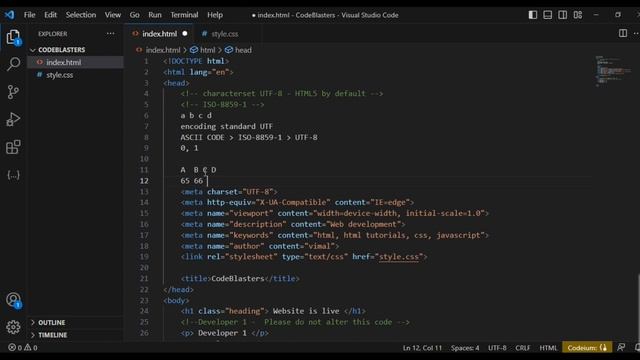This screenshot has width=640, height=360.
Task: Click Ln 12, Col 11 status entry
Action: pyautogui.click(x=422, y=348)
